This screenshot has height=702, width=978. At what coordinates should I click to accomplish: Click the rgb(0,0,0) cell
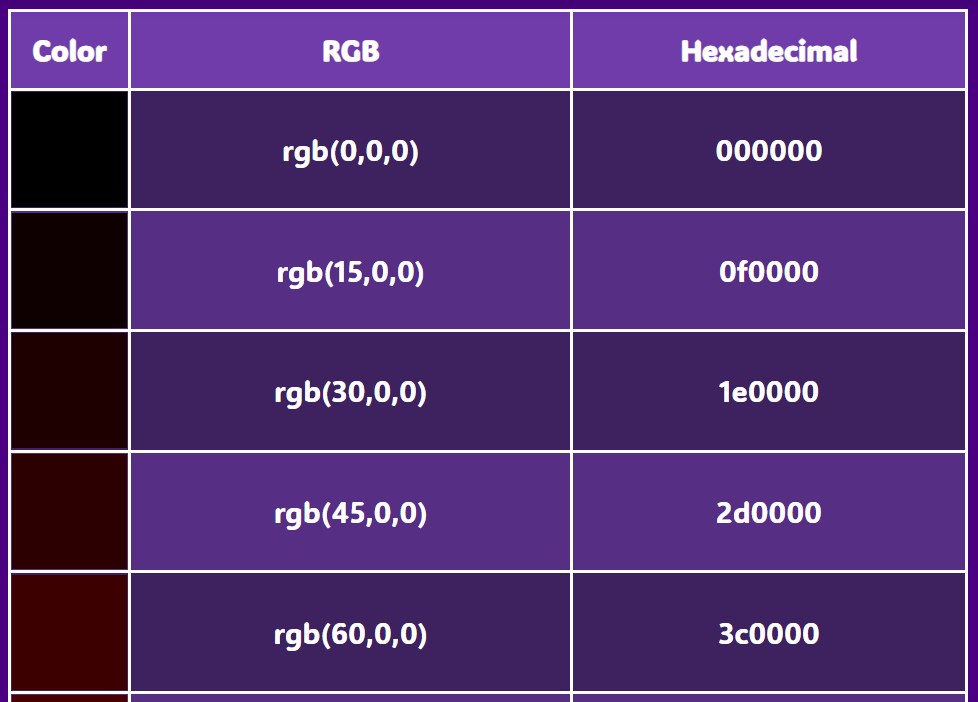click(x=350, y=151)
